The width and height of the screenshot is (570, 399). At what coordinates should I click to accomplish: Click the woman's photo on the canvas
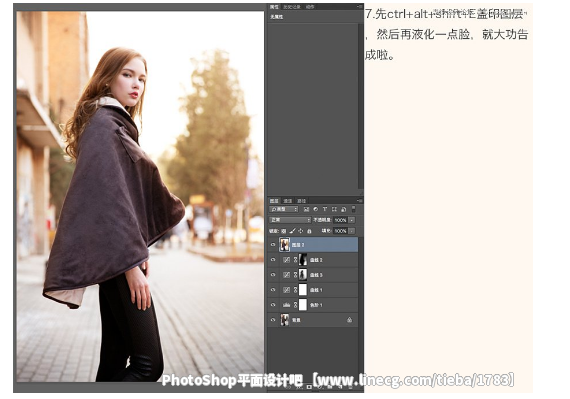[x=140, y=196]
